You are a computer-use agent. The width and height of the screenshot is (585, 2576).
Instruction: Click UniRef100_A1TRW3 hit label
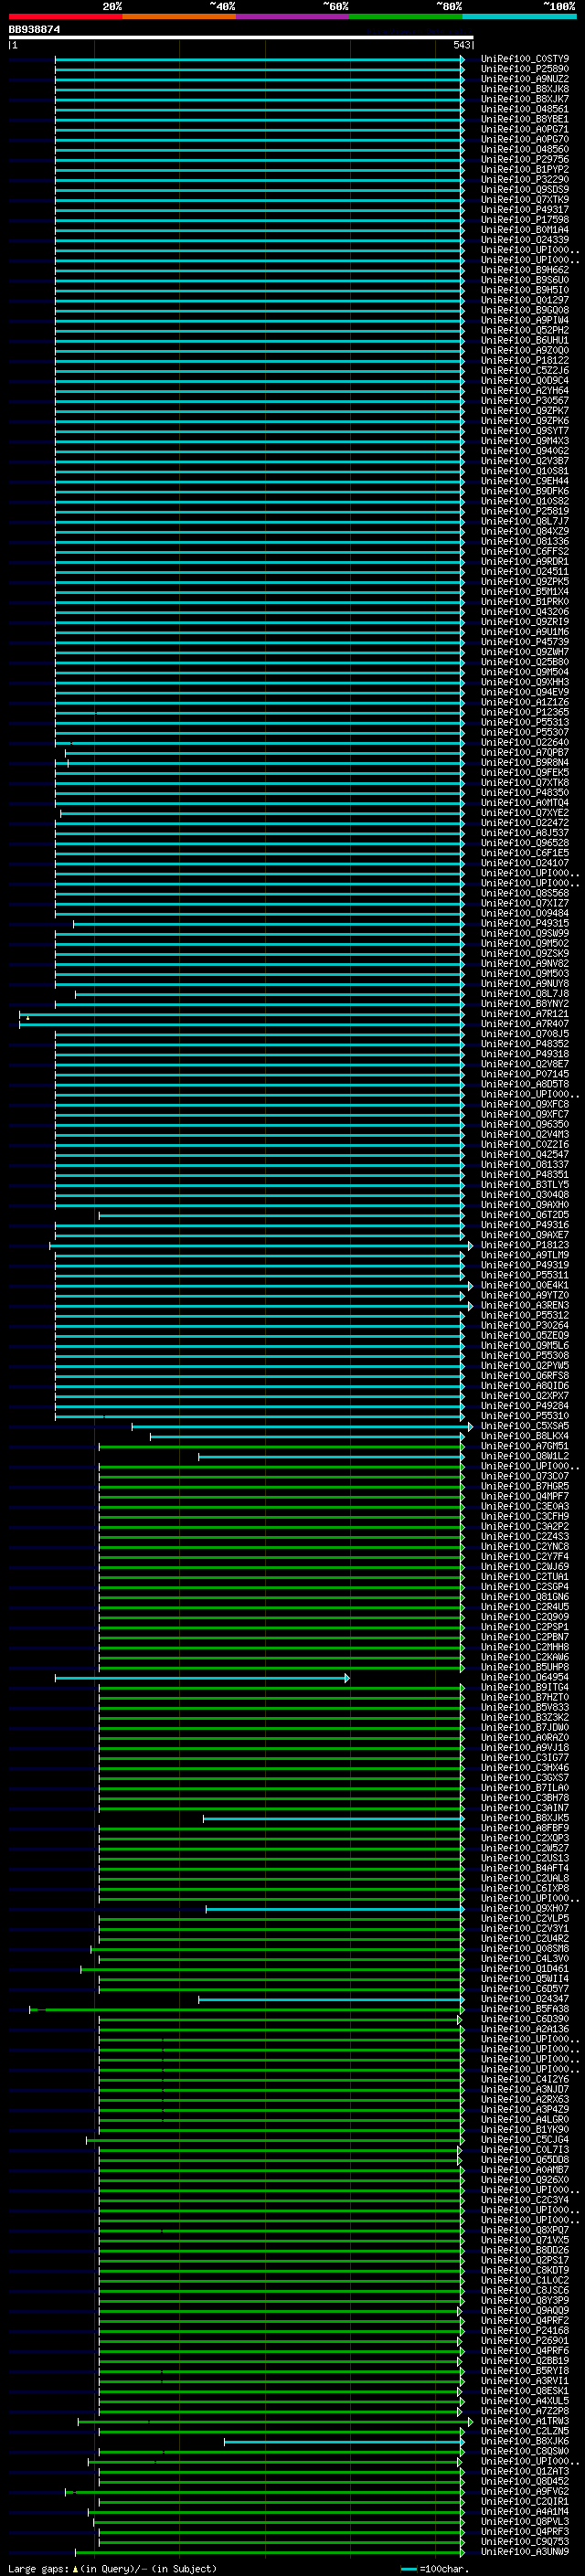(524, 2421)
